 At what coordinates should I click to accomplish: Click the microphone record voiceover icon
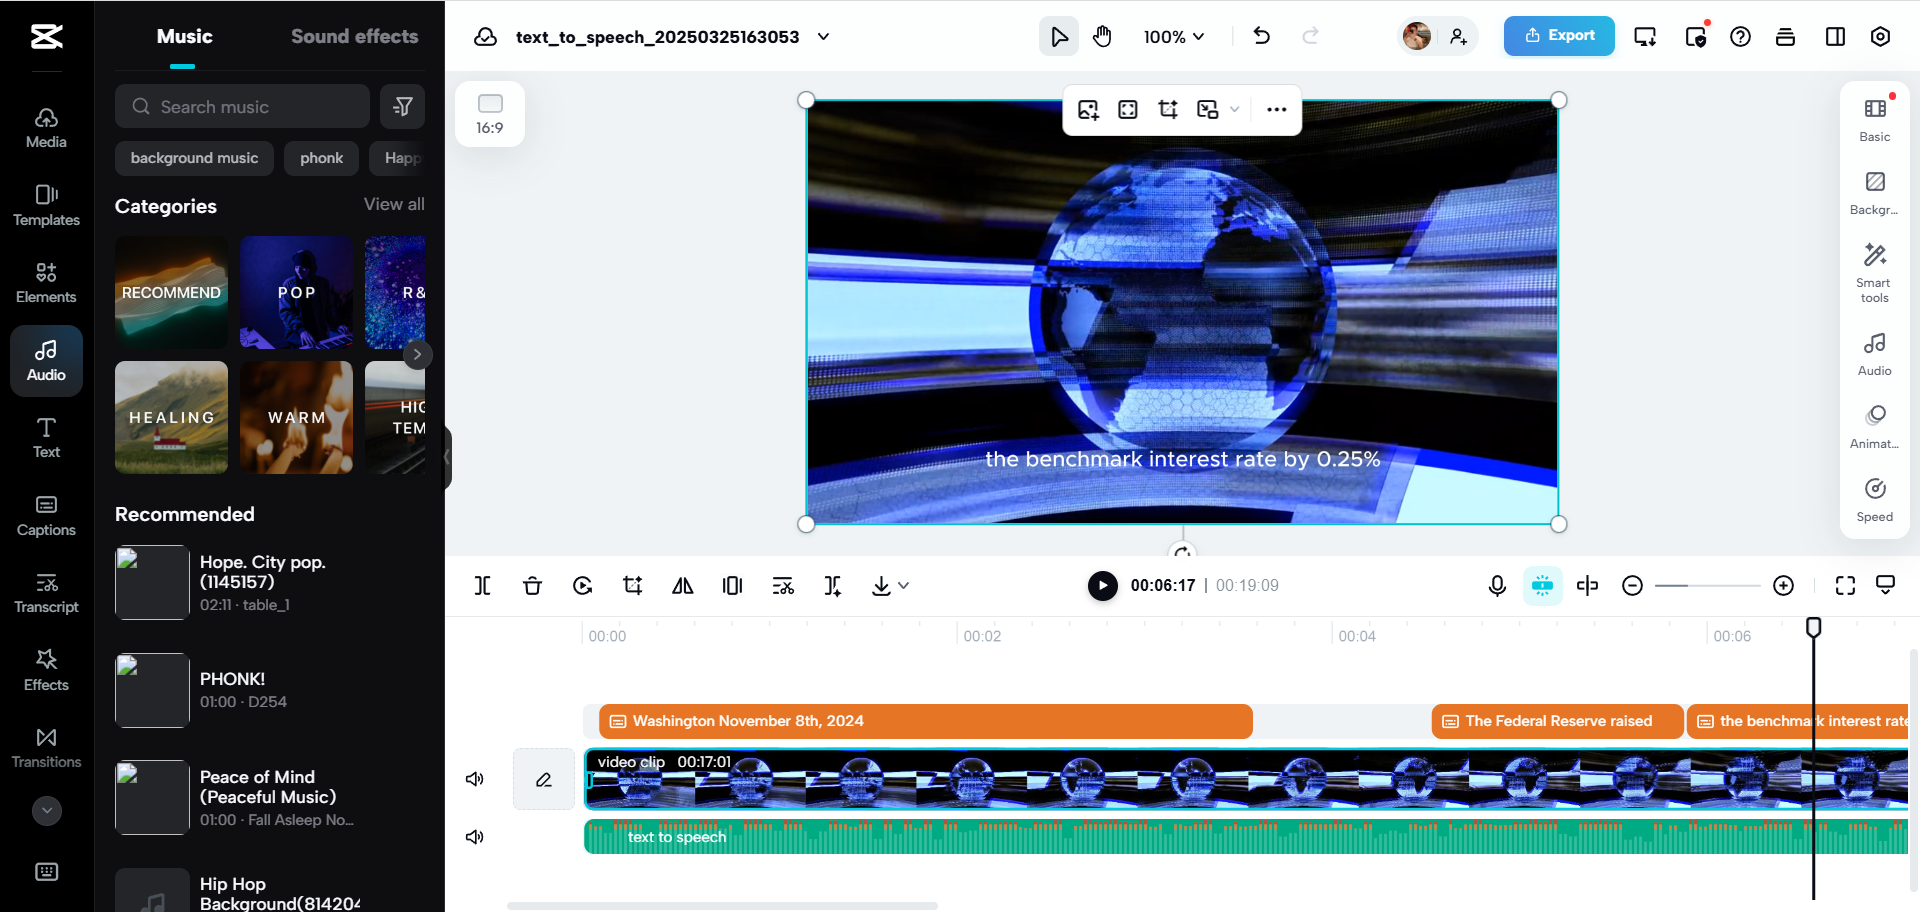pos(1496,585)
